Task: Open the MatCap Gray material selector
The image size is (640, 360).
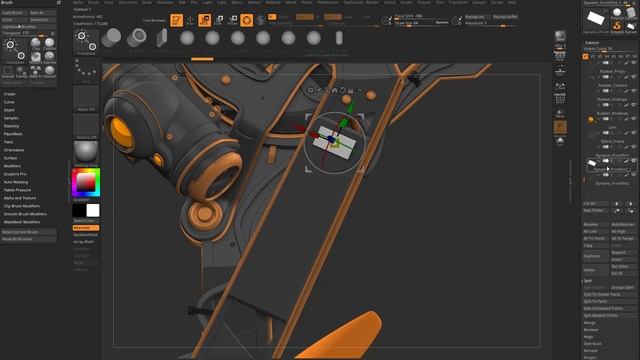Action: click(x=86, y=153)
